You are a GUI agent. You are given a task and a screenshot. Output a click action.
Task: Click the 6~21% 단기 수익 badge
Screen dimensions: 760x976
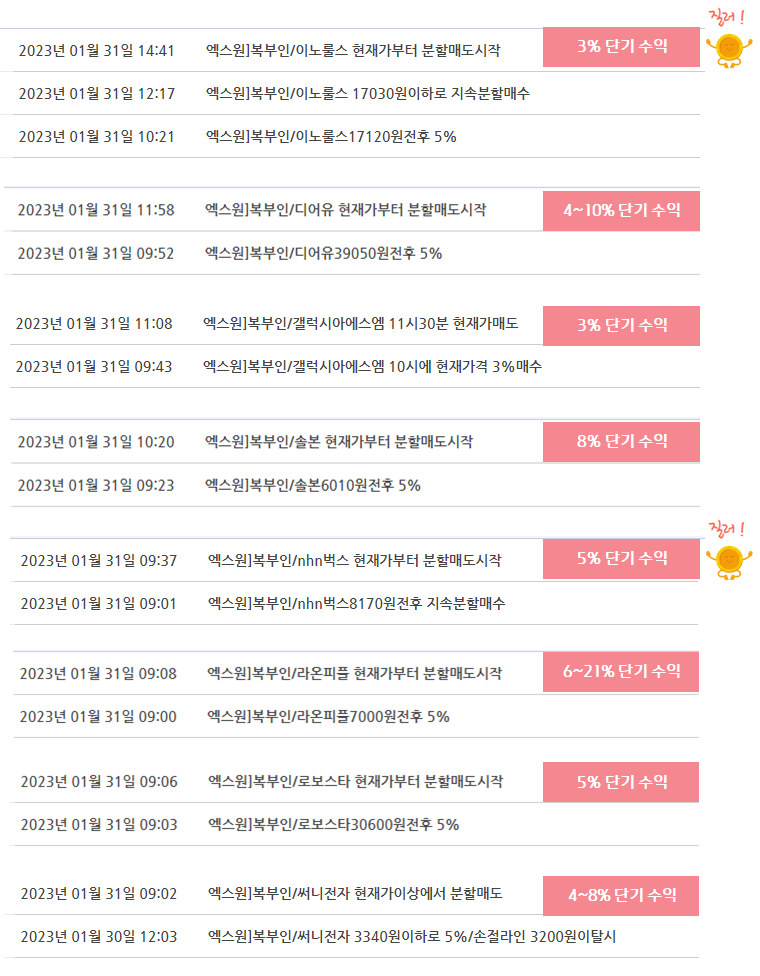point(621,672)
